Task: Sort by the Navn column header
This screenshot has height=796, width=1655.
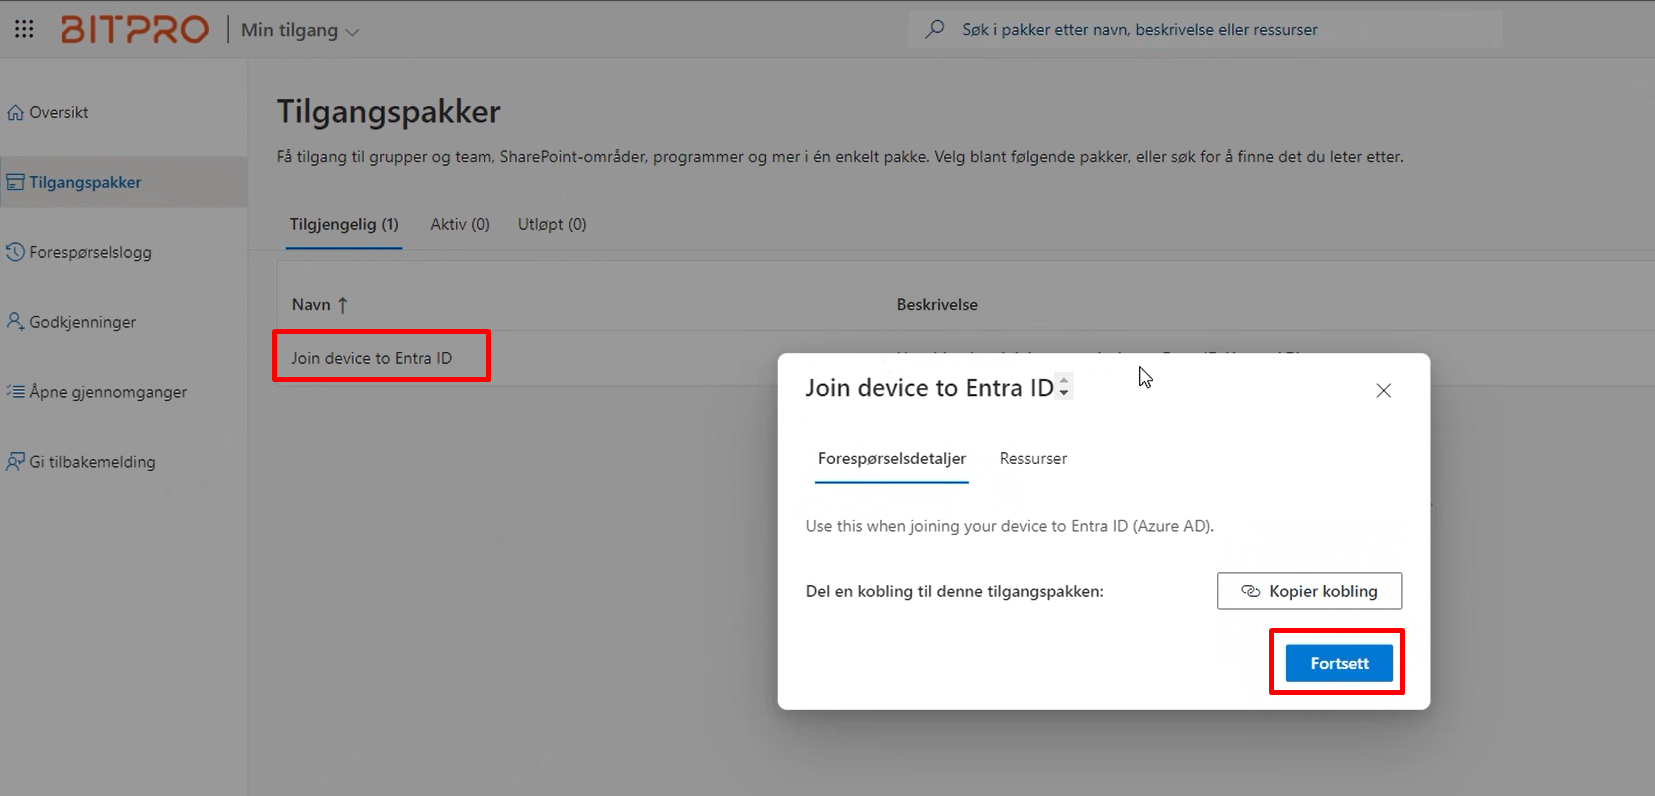Action: [x=320, y=304]
